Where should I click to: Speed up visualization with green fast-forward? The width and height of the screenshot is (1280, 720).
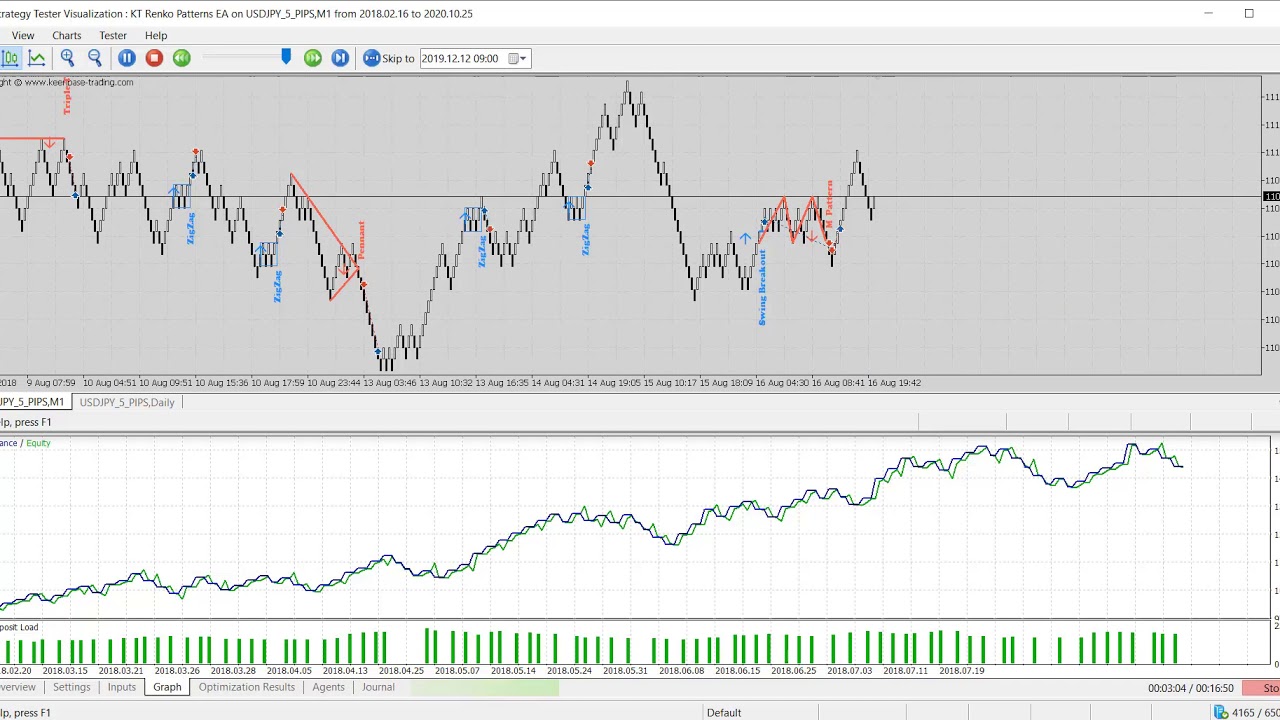point(313,58)
